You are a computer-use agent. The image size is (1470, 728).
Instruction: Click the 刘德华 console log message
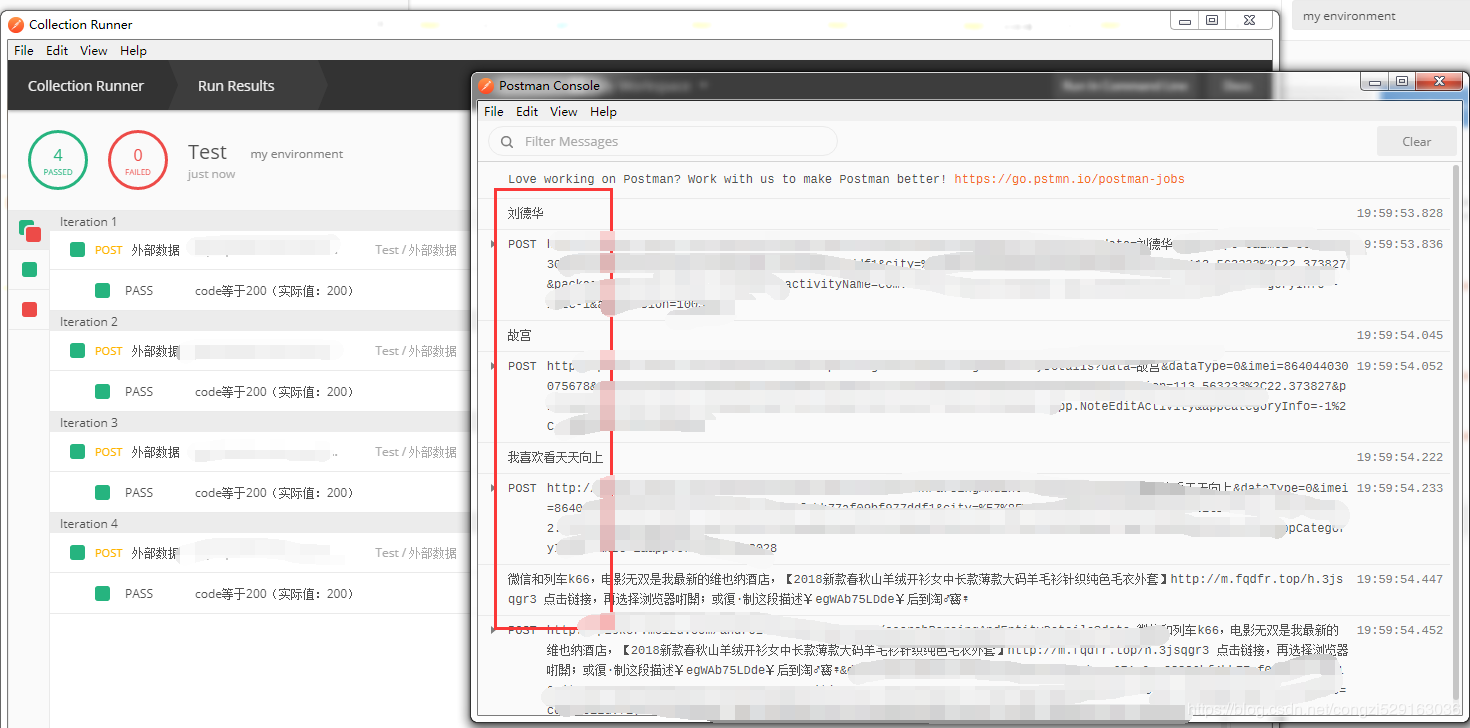pos(526,213)
